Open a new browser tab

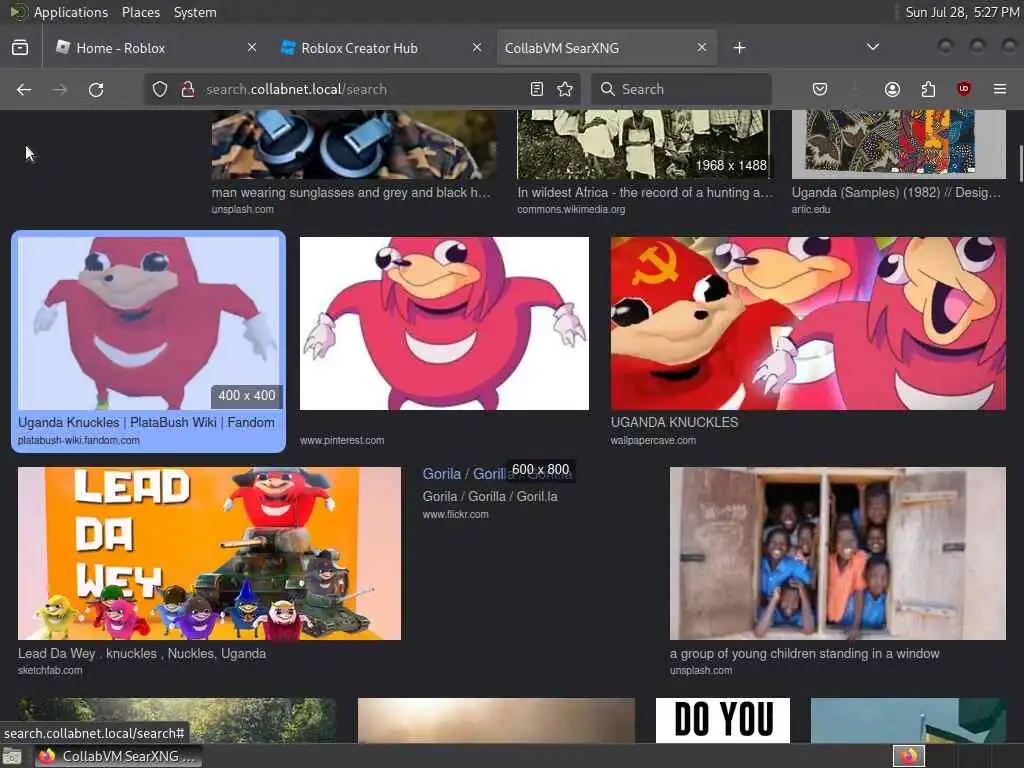point(739,48)
